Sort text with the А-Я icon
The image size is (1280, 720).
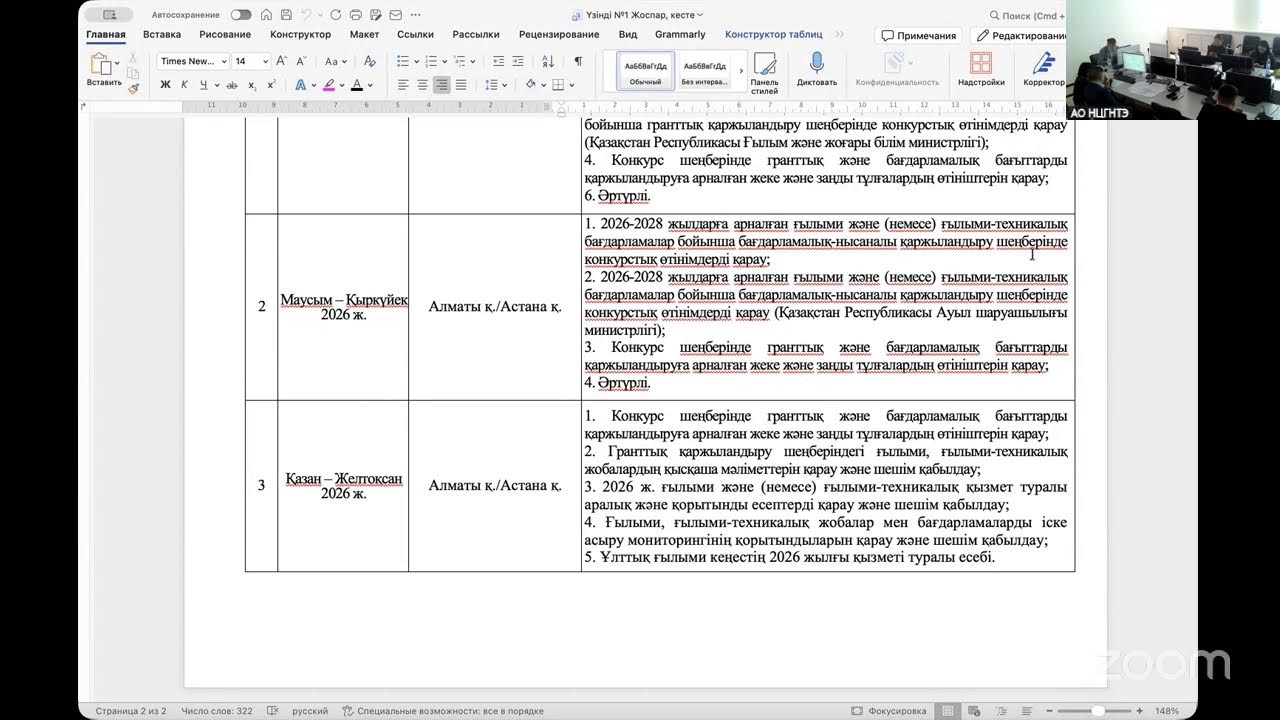click(548, 61)
